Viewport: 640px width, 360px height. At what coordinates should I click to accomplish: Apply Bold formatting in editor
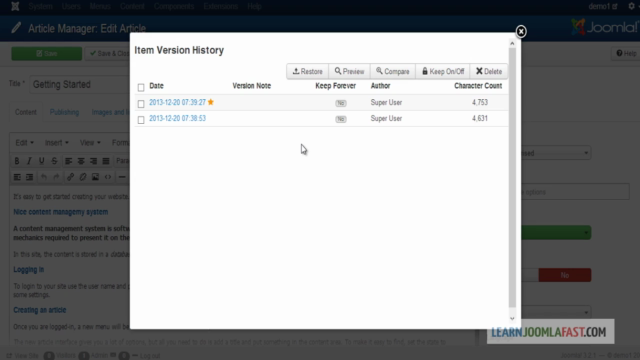[x=17, y=161]
